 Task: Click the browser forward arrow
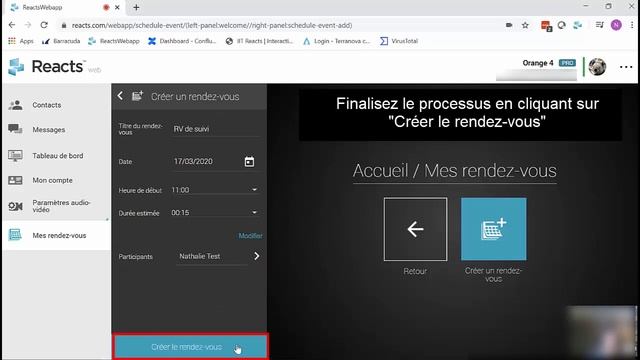[x=28, y=25]
